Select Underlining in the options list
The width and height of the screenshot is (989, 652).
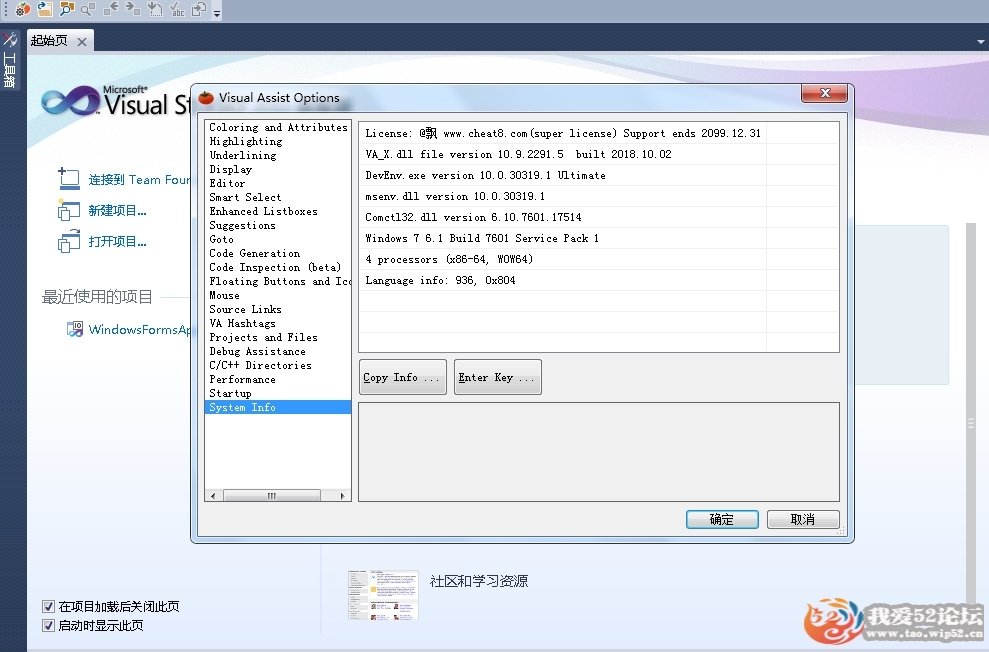278,155
